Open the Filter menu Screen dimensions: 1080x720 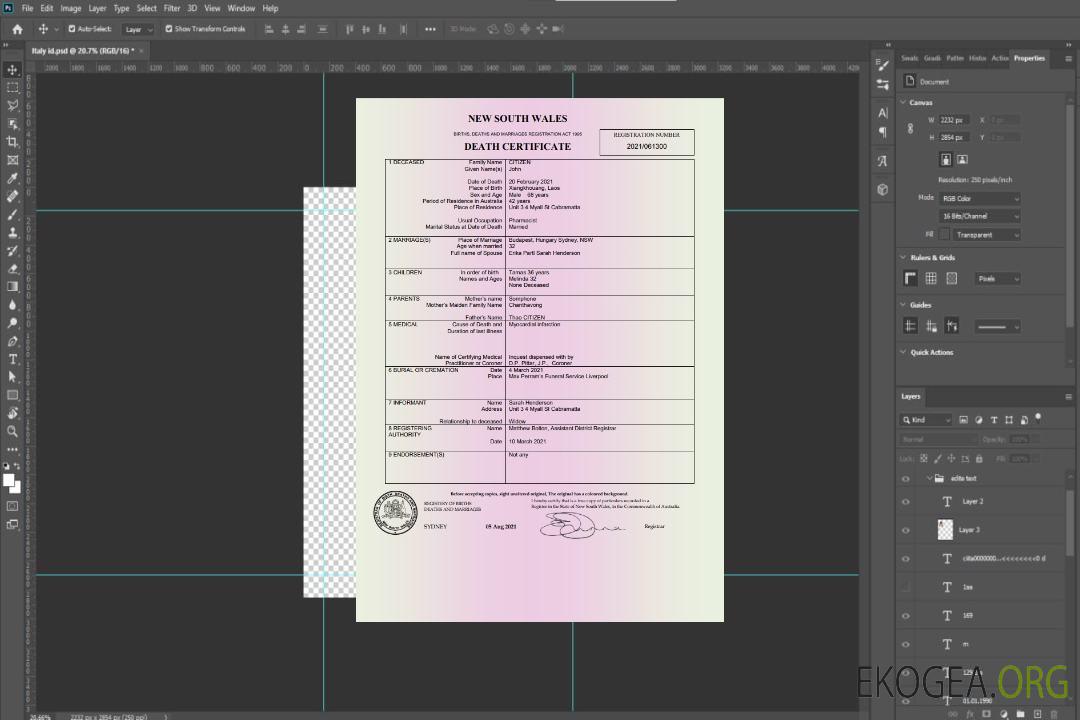172,8
